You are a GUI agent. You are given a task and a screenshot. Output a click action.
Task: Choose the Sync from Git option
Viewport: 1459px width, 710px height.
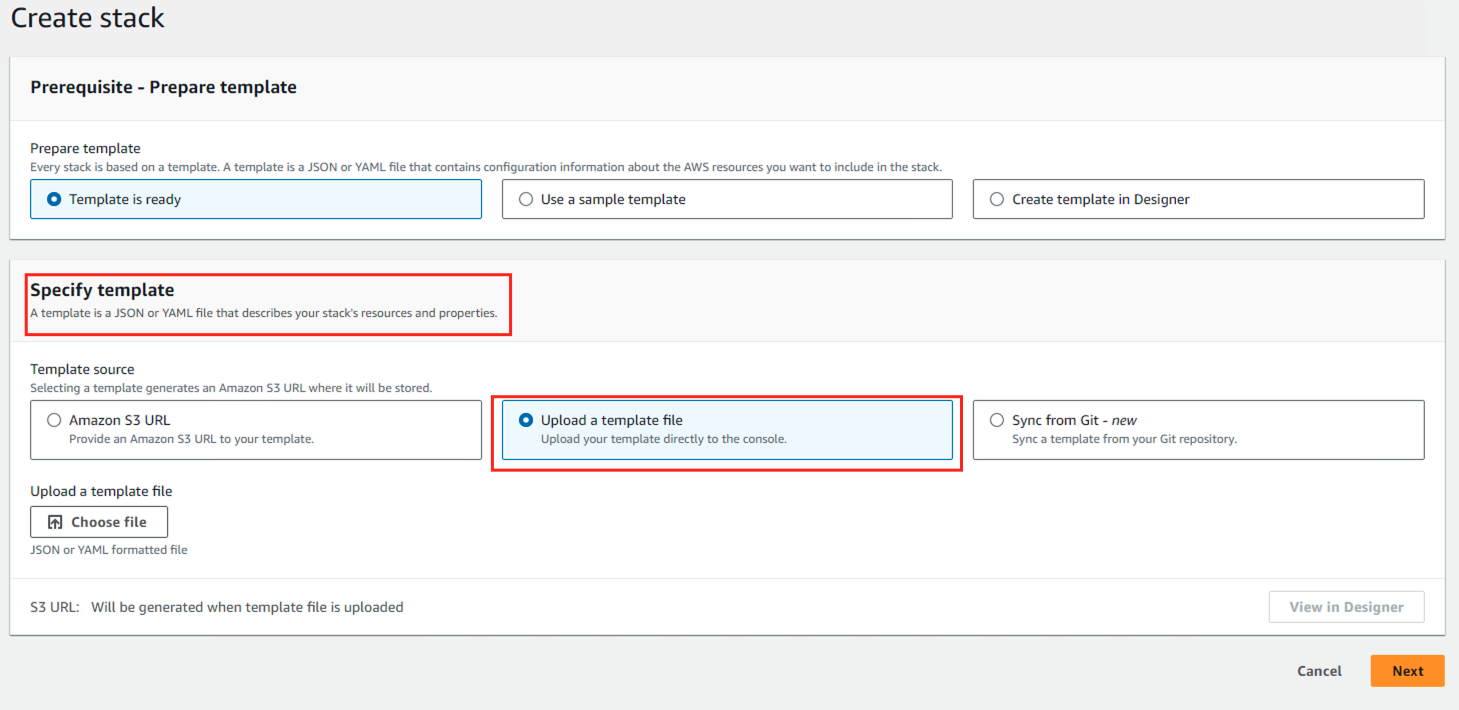(997, 421)
